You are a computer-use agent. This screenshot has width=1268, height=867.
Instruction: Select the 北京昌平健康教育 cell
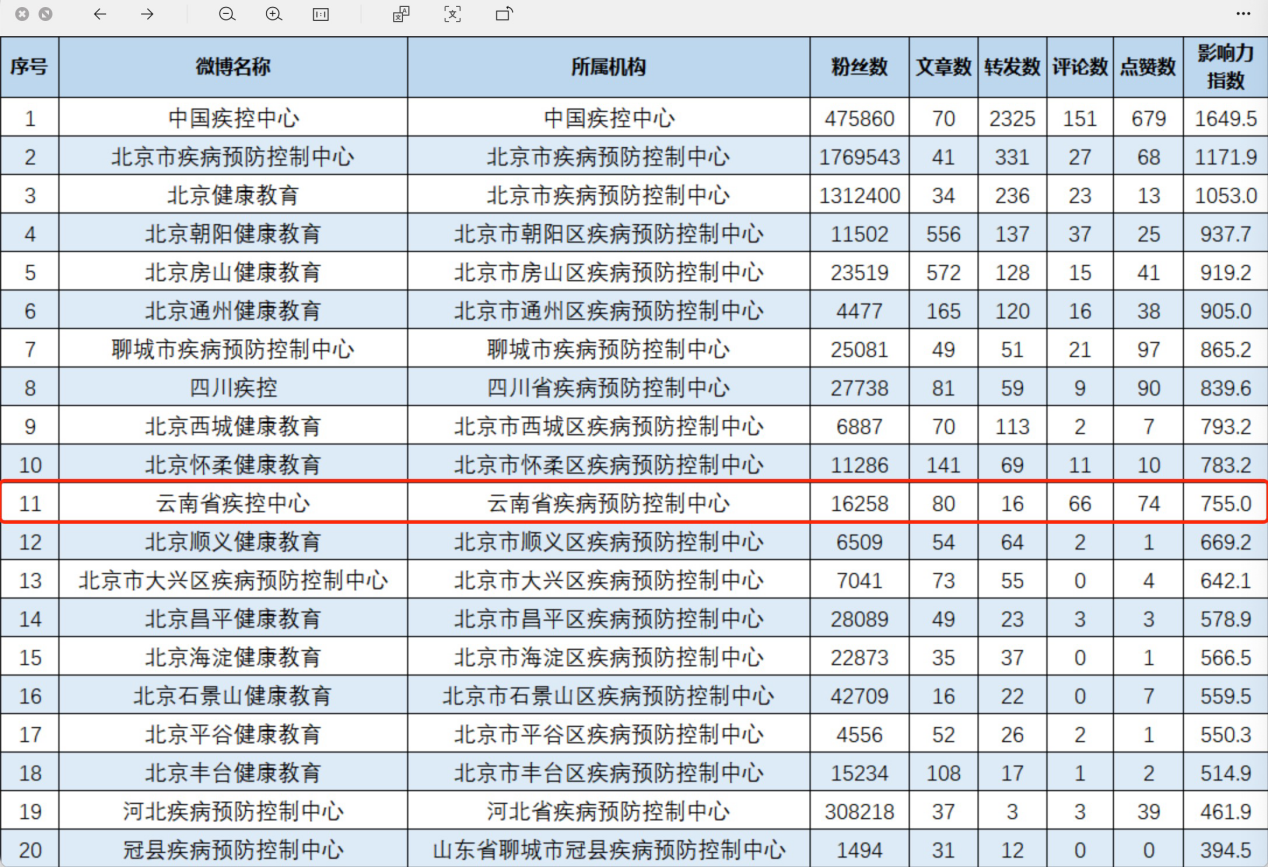pyautogui.click(x=233, y=619)
